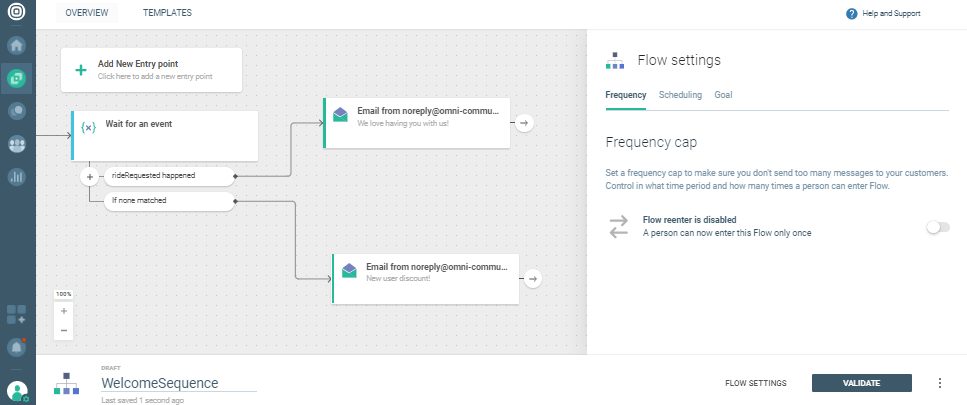Click arrow after 'New user discount' email

(x=534, y=279)
